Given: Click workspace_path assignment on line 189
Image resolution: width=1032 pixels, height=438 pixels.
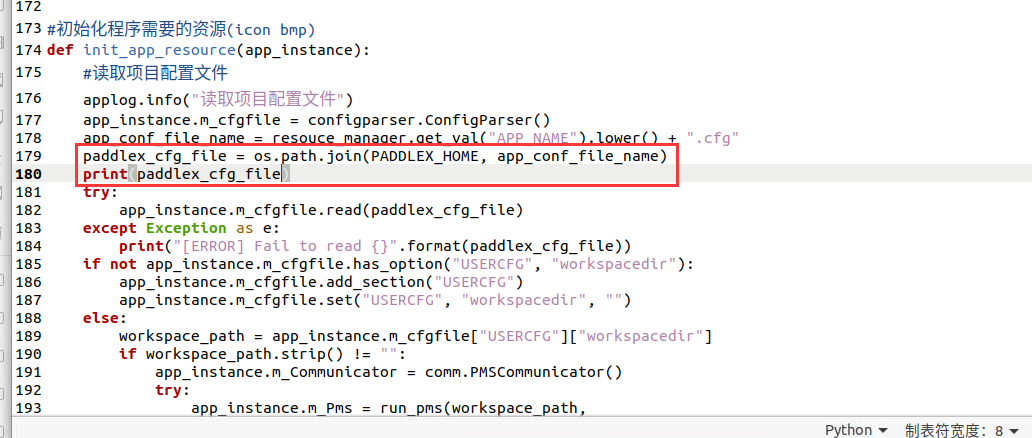Looking at the screenshot, I should click(416, 337).
